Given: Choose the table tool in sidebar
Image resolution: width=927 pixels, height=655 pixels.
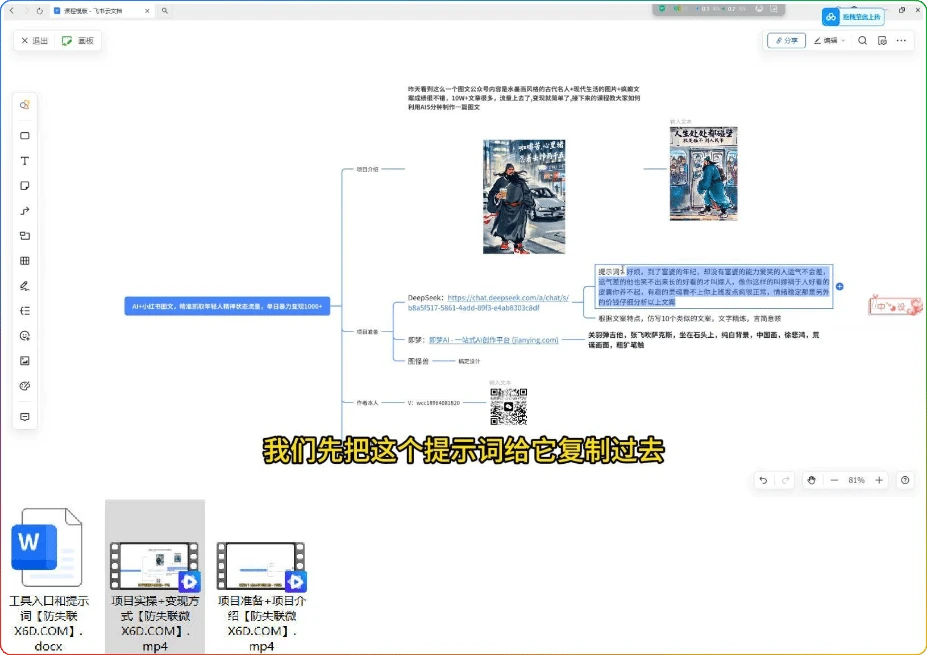Looking at the screenshot, I should (x=25, y=261).
